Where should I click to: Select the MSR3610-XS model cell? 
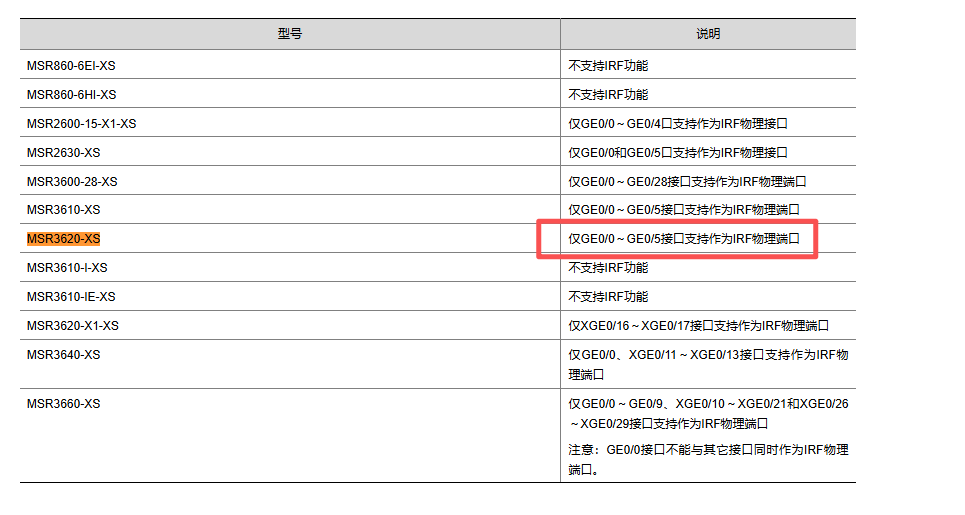290,209
